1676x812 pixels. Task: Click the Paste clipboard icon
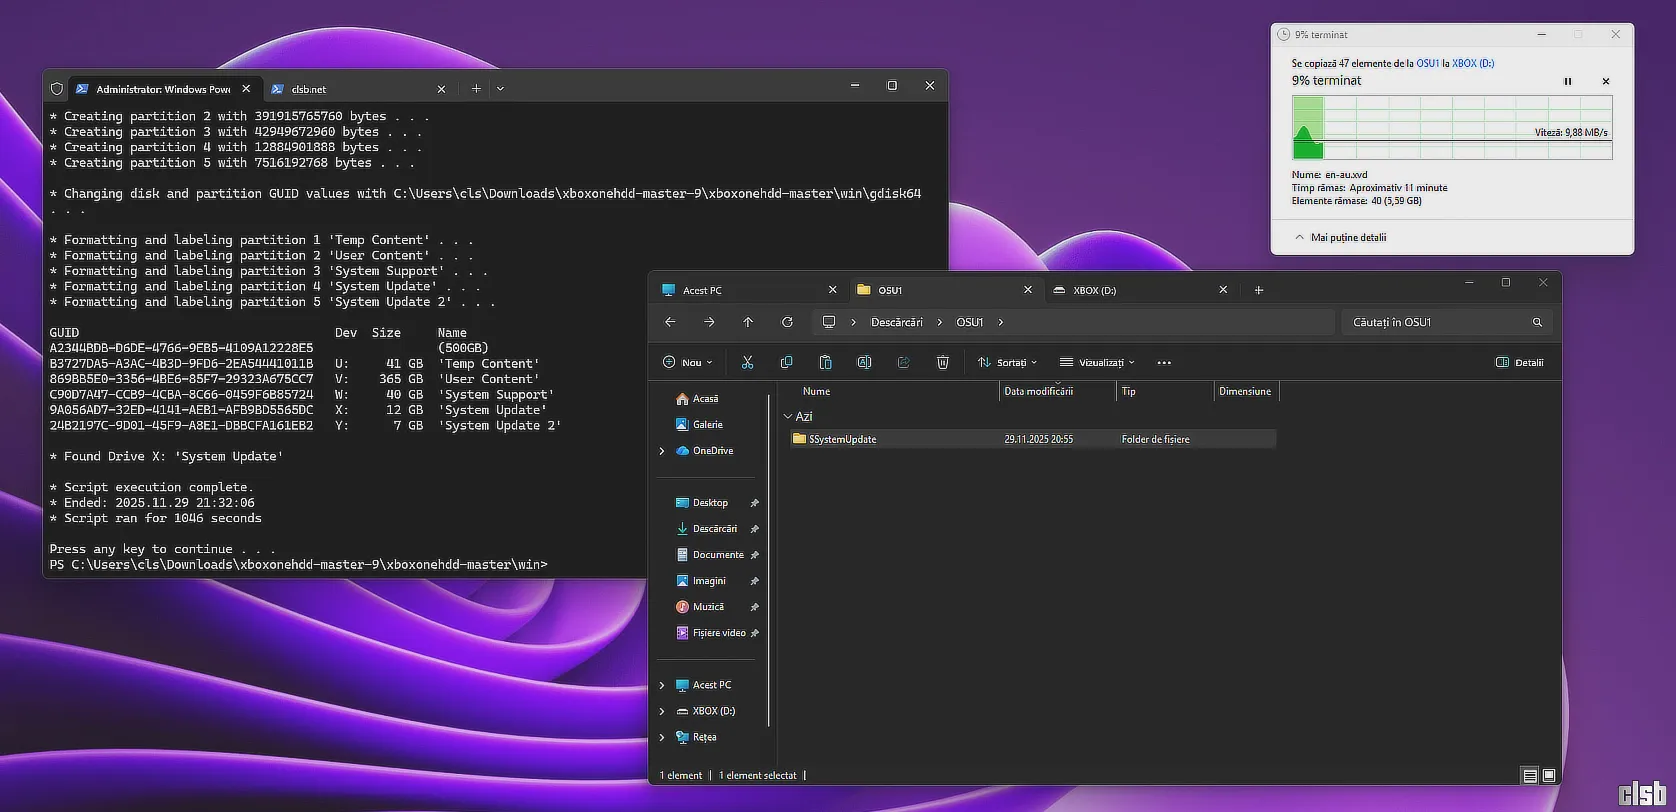(825, 362)
